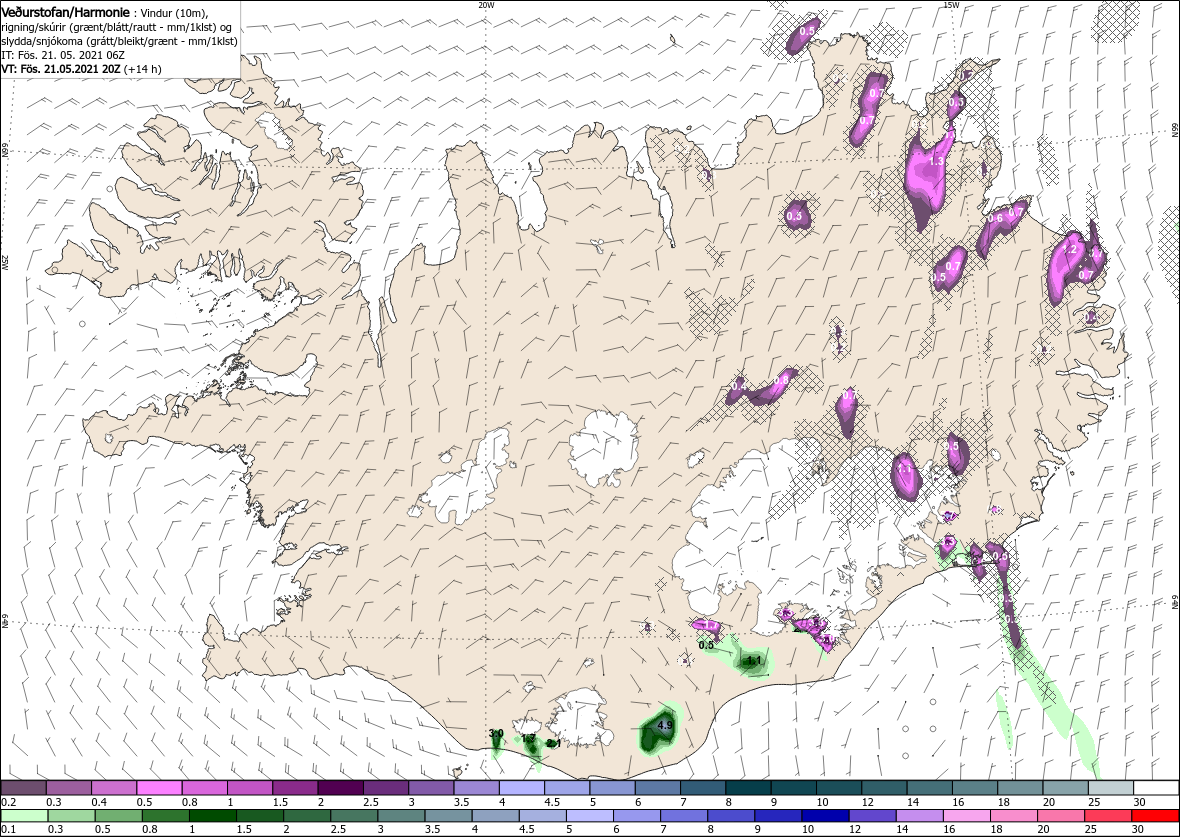This screenshot has height=837, width=1180.
Task: Select top-row bright pink swatch labeled 0.5
Action: [159, 789]
